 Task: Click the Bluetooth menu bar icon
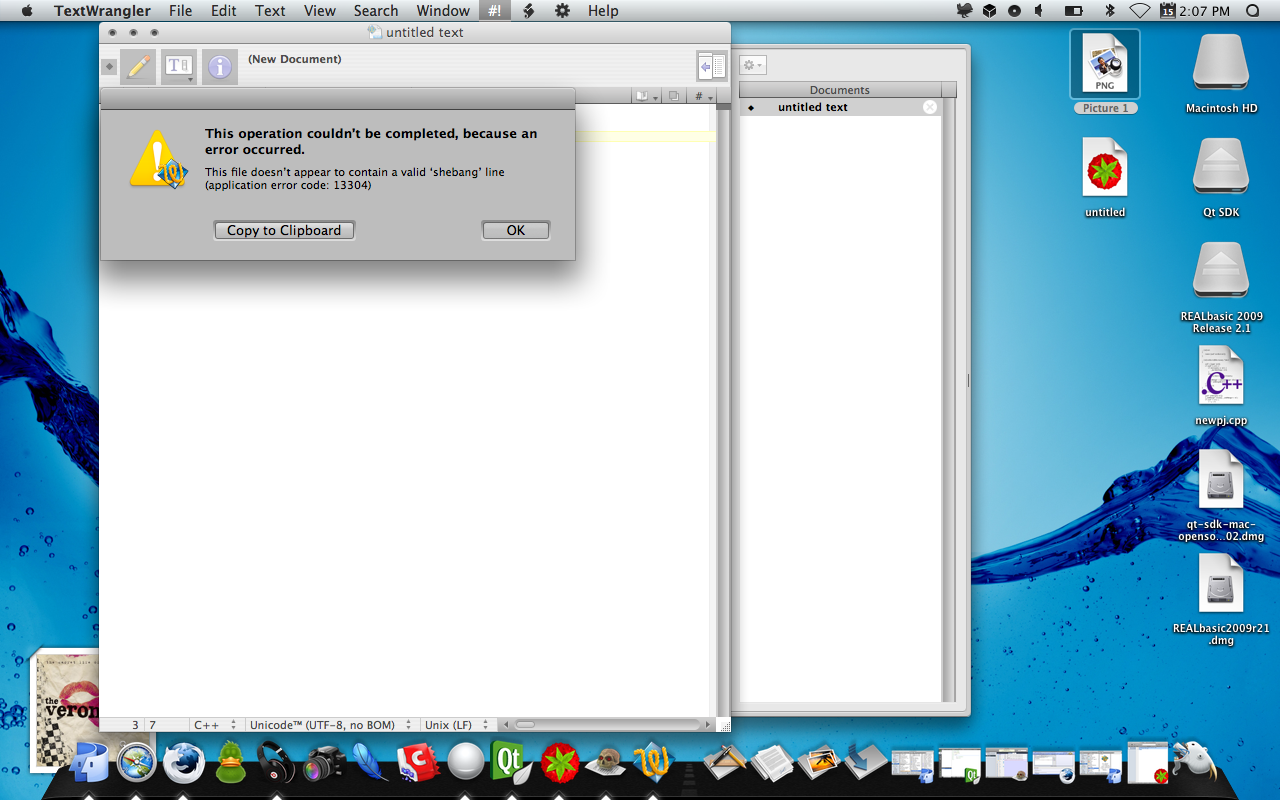(1109, 11)
